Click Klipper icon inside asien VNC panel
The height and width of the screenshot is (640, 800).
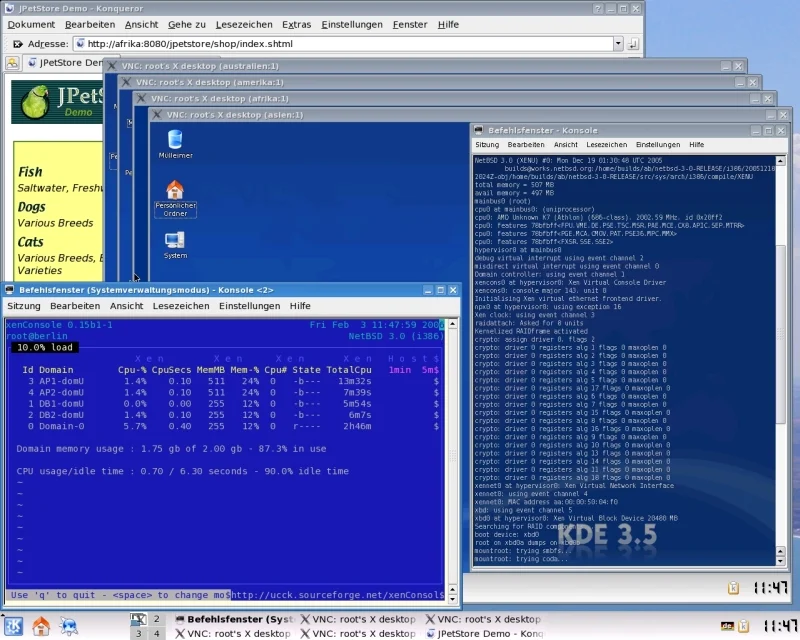(x=733, y=588)
